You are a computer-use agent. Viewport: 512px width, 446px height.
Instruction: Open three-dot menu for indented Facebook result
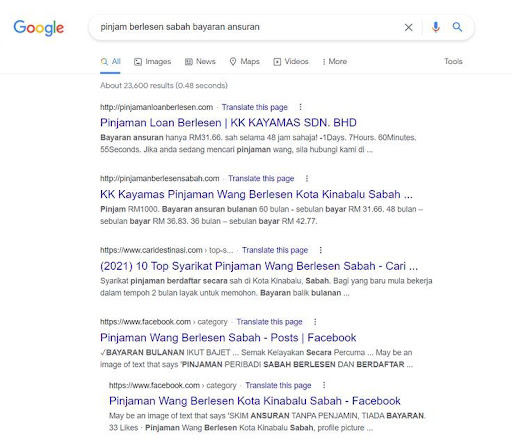pos(324,385)
